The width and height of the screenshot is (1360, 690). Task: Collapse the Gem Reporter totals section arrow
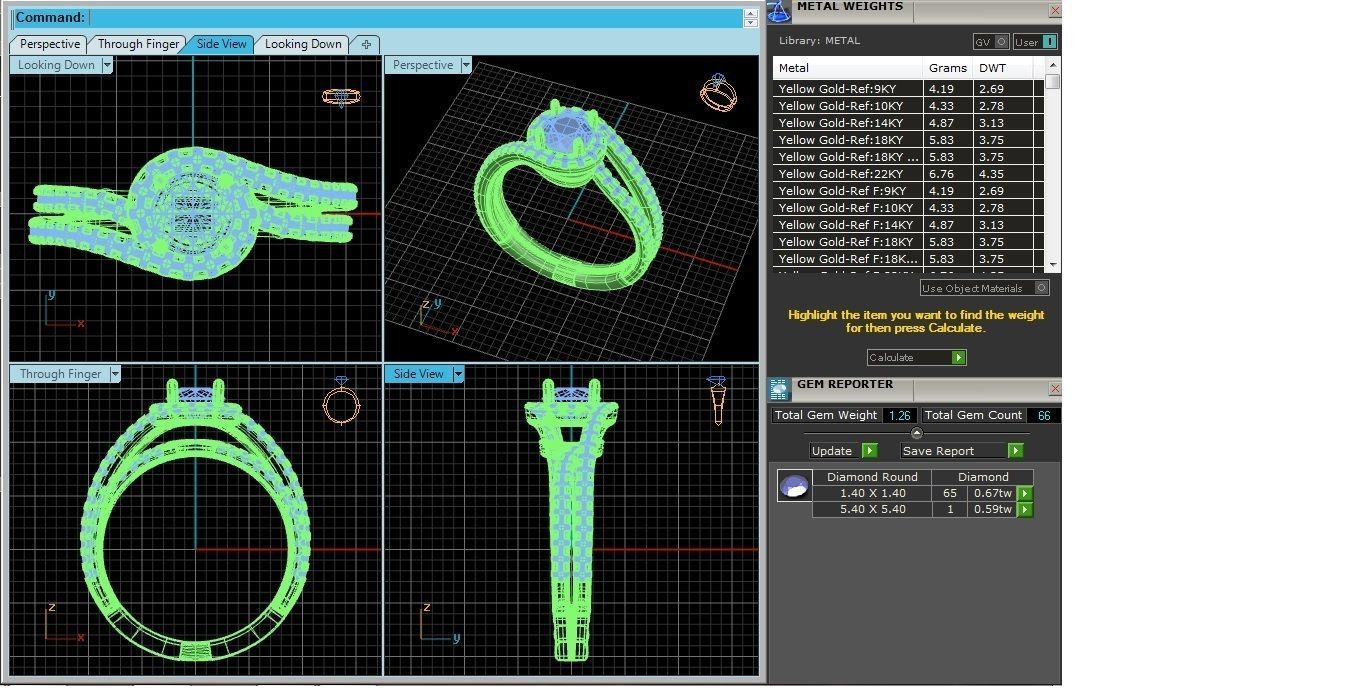(917, 433)
